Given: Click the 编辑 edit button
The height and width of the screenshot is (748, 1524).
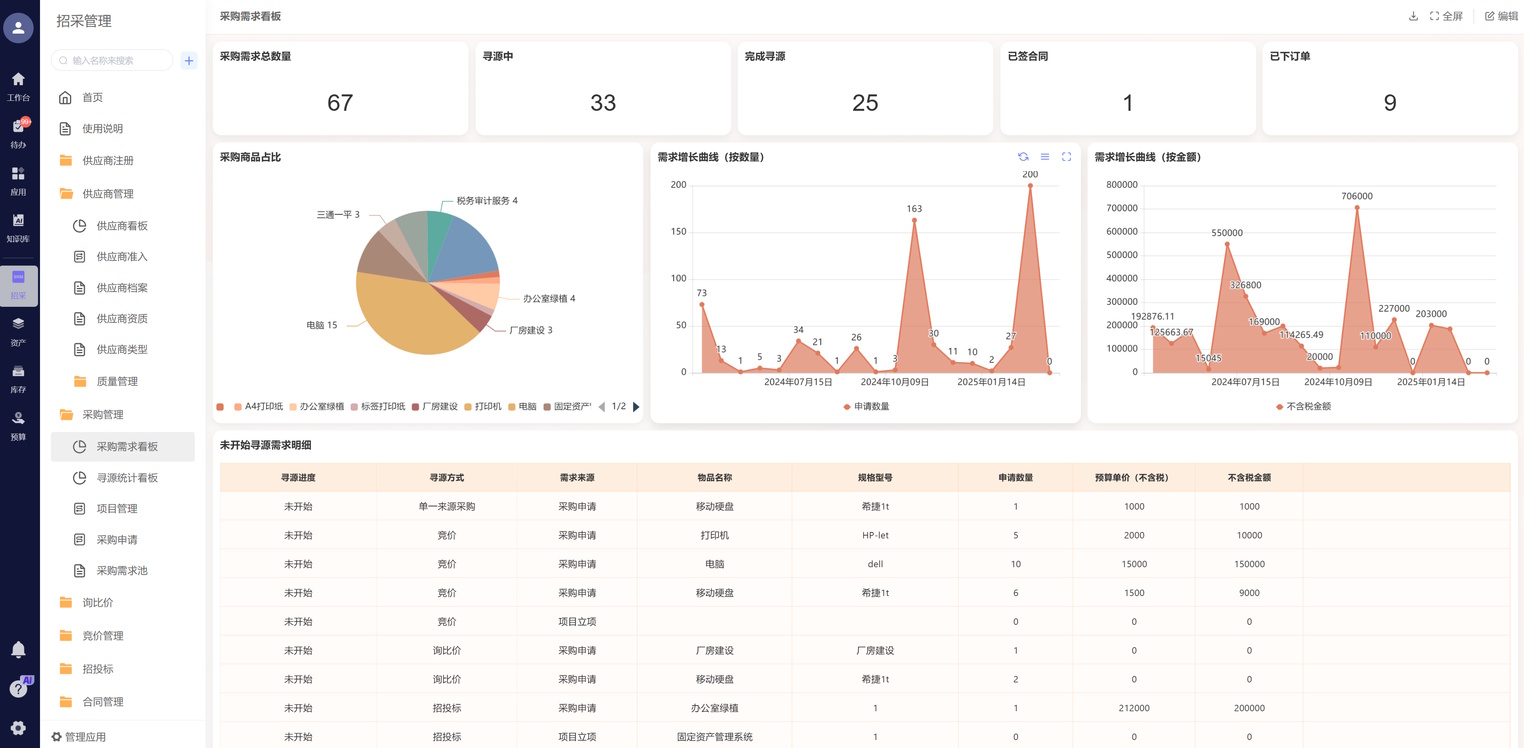Looking at the screenshot, I should 1501,16.
